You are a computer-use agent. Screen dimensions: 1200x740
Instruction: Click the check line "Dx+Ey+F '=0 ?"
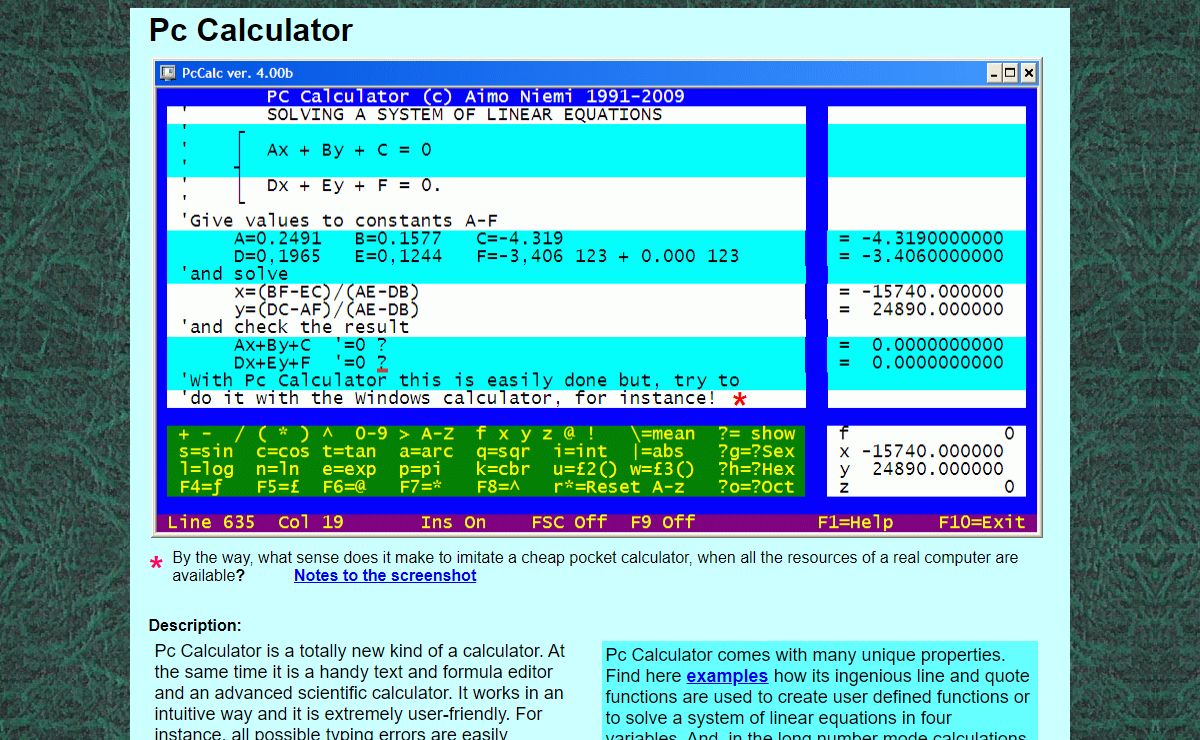tap(311, 363)
